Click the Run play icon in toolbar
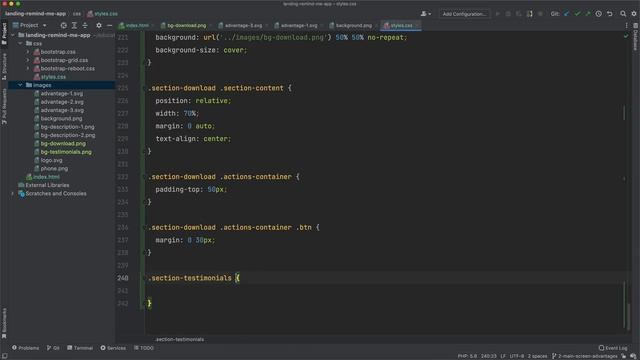The width and height of the screenshot is (640, 360). [498, 14]
